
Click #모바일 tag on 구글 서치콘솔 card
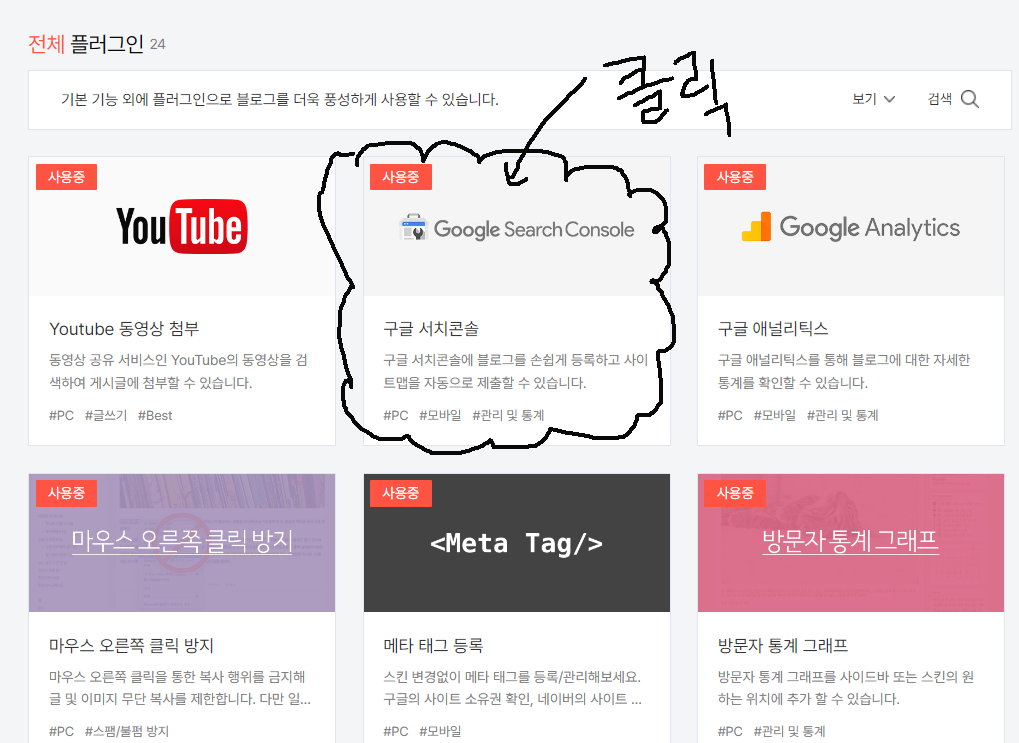point(440,415)
